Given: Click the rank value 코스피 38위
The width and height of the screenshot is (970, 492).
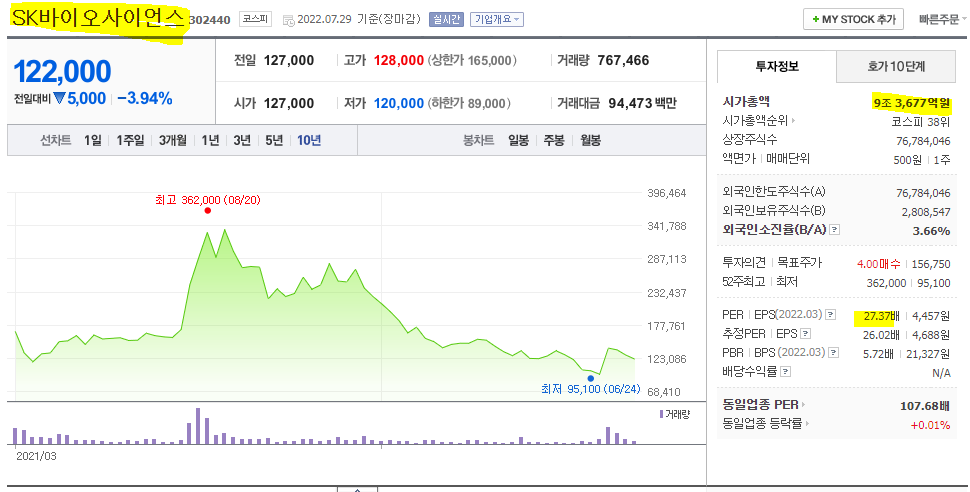Looking at the screenshot, I should coord(921,122).
